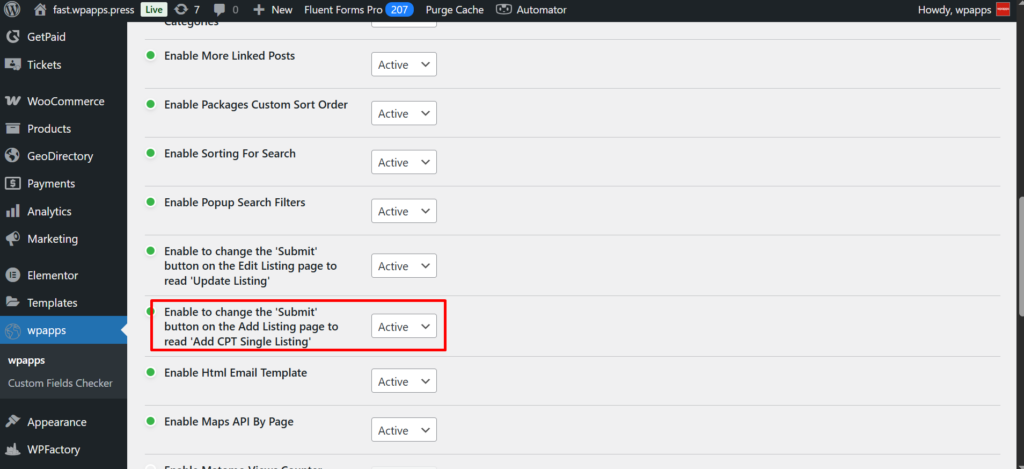Click green status dot for Enable Html Email Template
The height and width of the screenshot is (469, 1024).
(152, 373)
